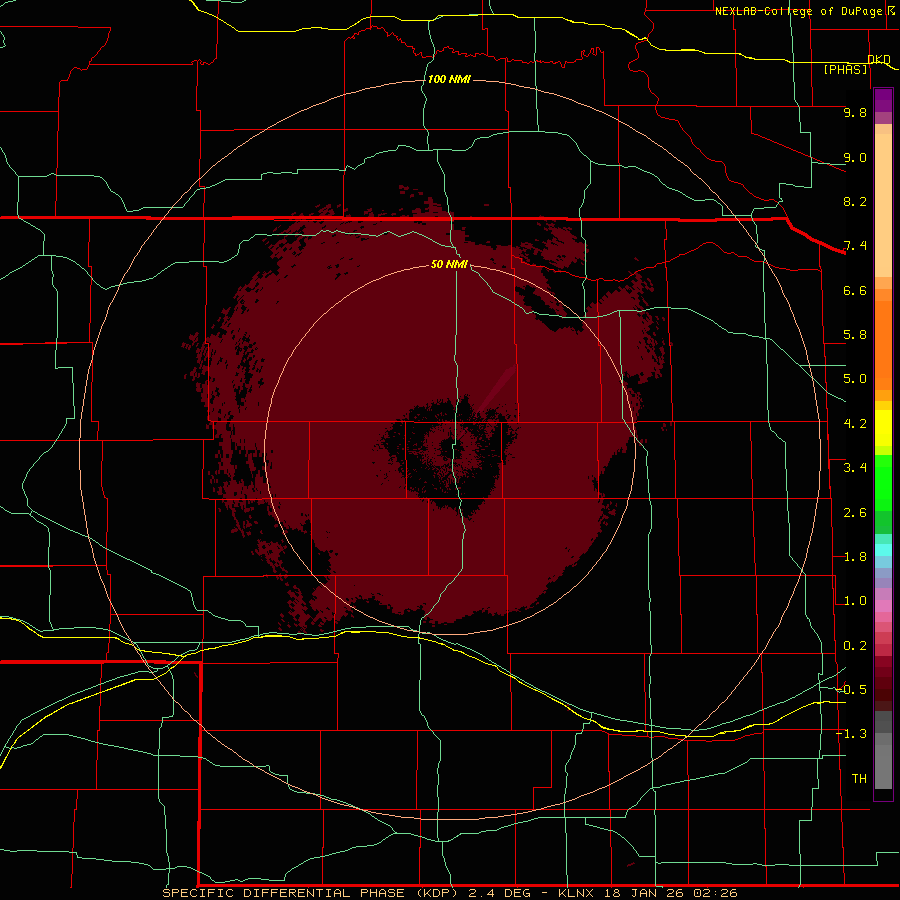Select the 1.0 value on the color scale
The height and width of the screenshot is (900, 900).
coord(855,601)
